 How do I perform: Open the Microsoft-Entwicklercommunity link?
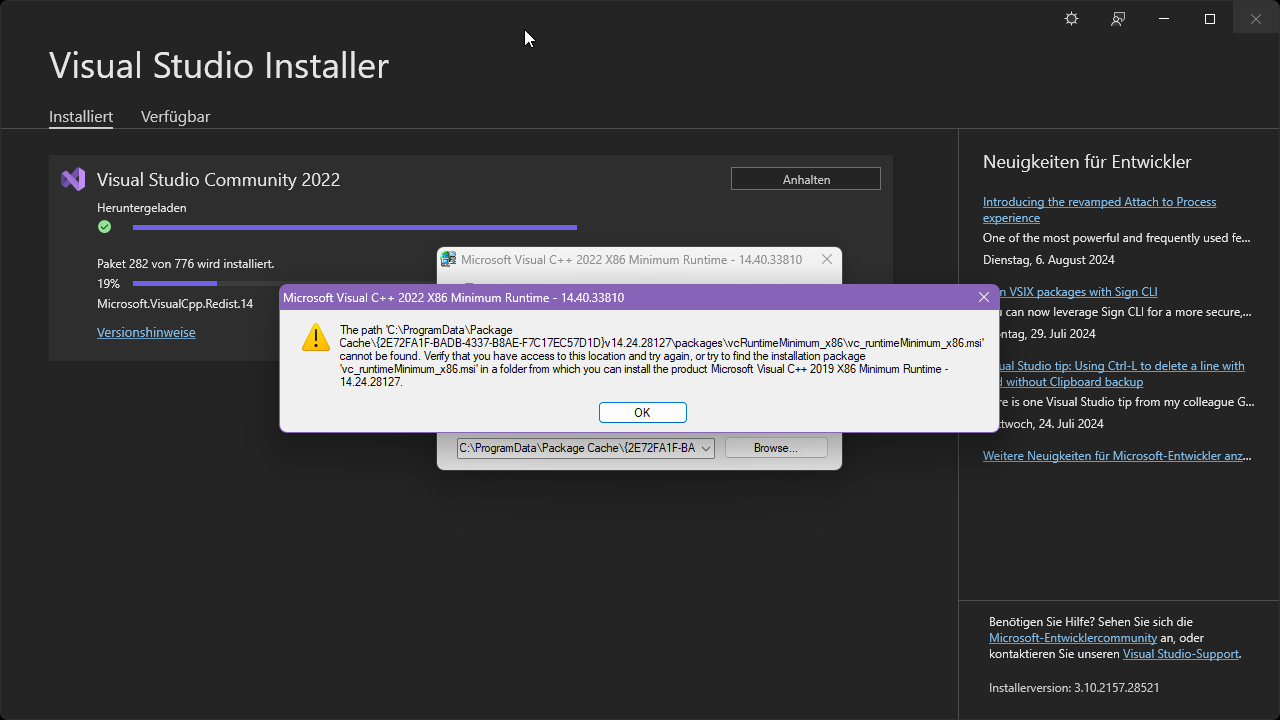coord(1073,638)
